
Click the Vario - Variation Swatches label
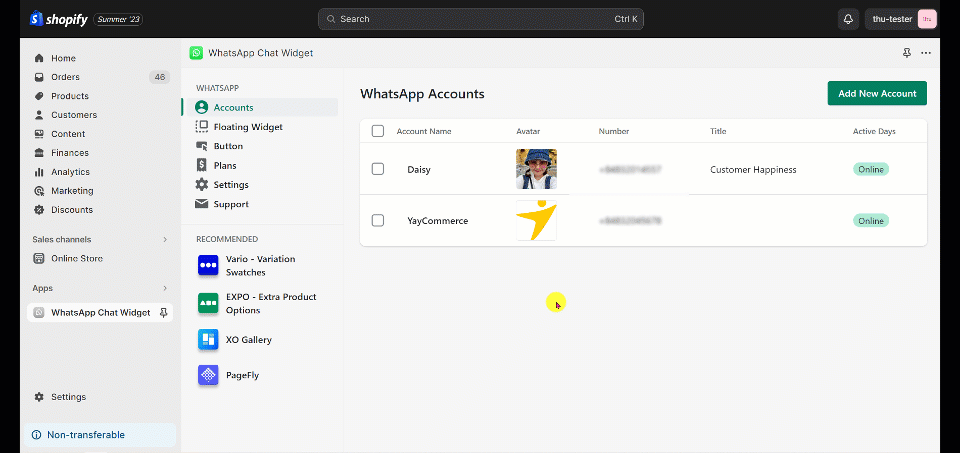[x=261, y=266]
